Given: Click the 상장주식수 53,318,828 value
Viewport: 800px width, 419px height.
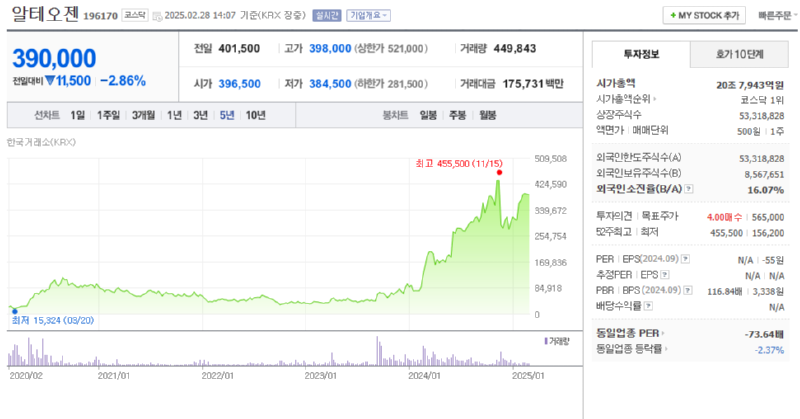Looking at the screenshot, I should 762,116.
